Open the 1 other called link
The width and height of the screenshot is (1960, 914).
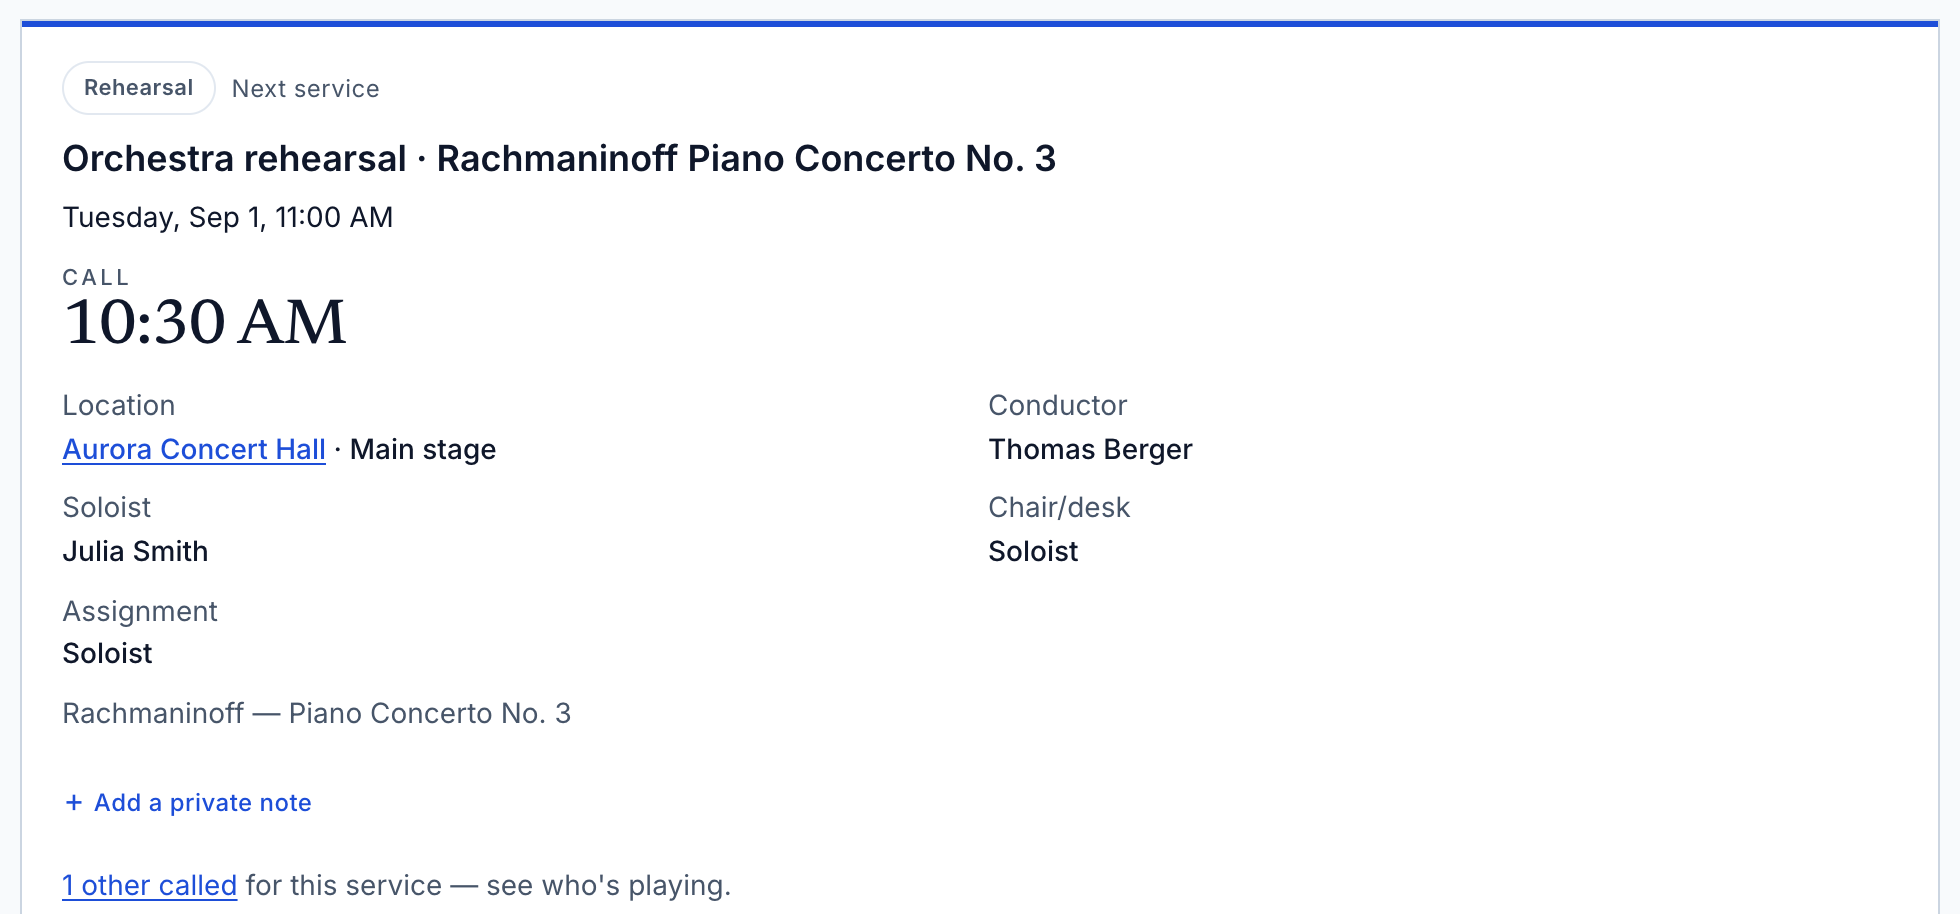[150, 886]
